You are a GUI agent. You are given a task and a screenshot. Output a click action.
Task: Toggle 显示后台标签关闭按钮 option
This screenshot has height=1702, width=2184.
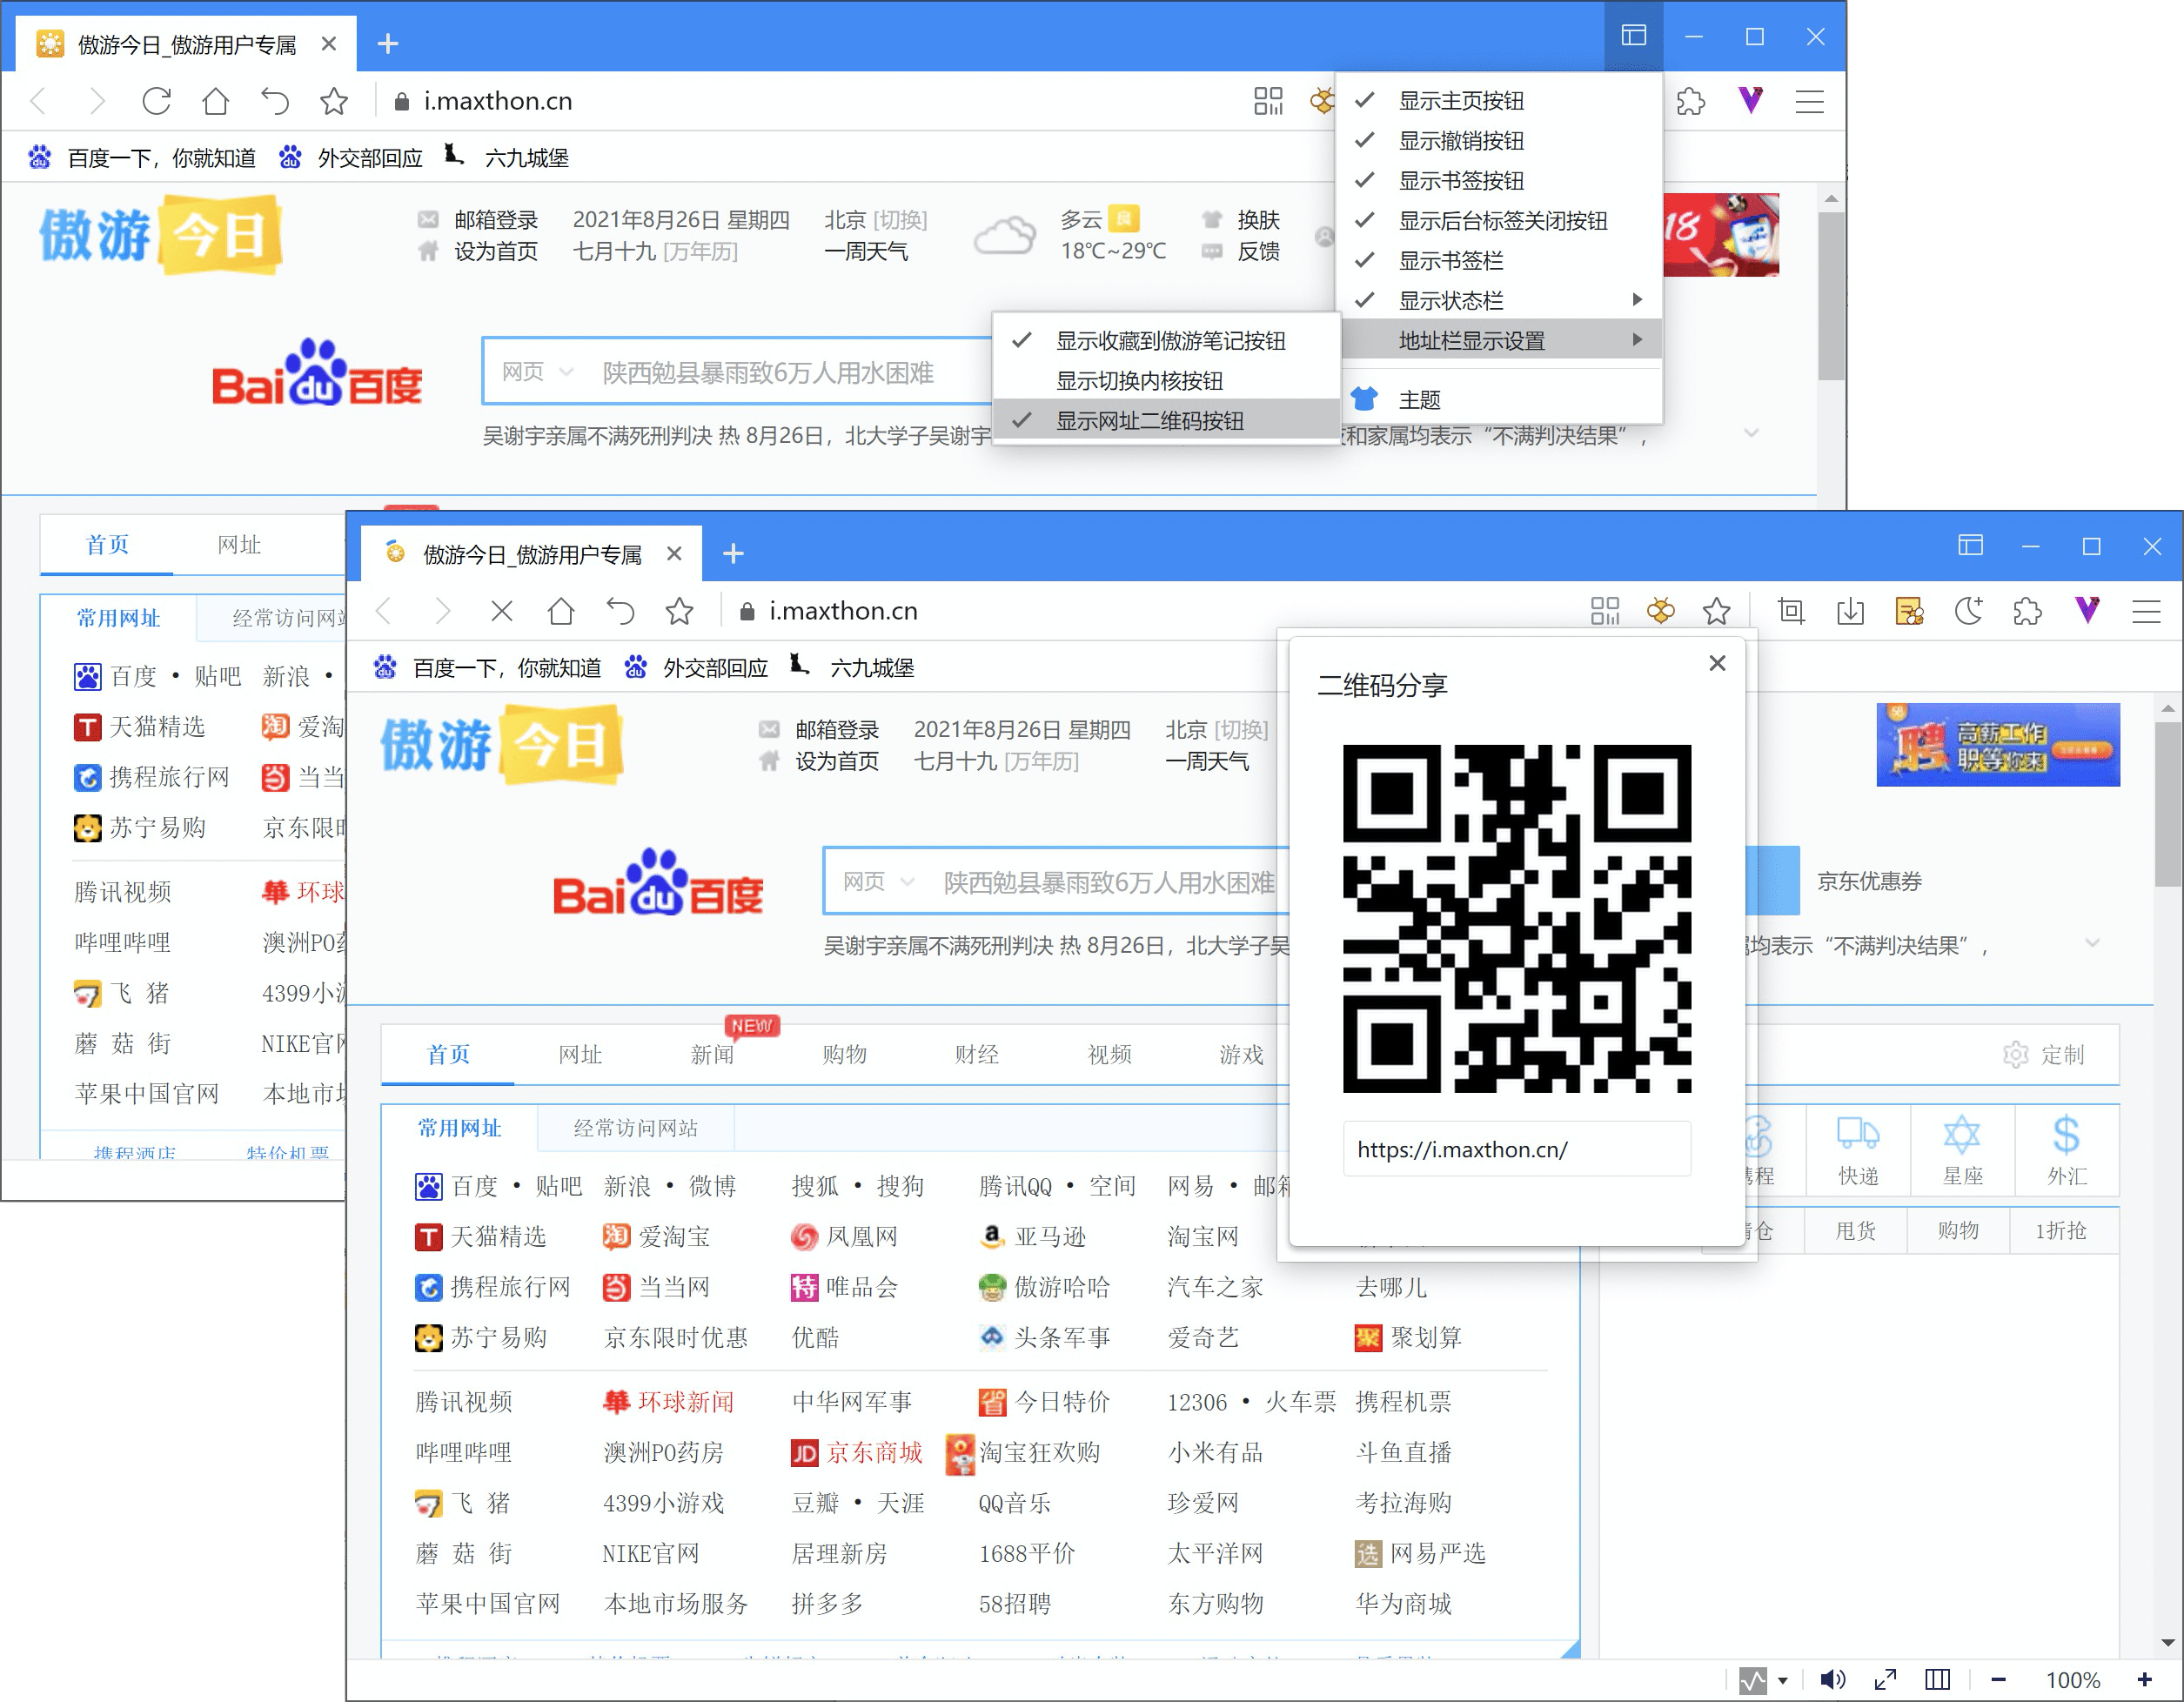[x=1498, y=221]
